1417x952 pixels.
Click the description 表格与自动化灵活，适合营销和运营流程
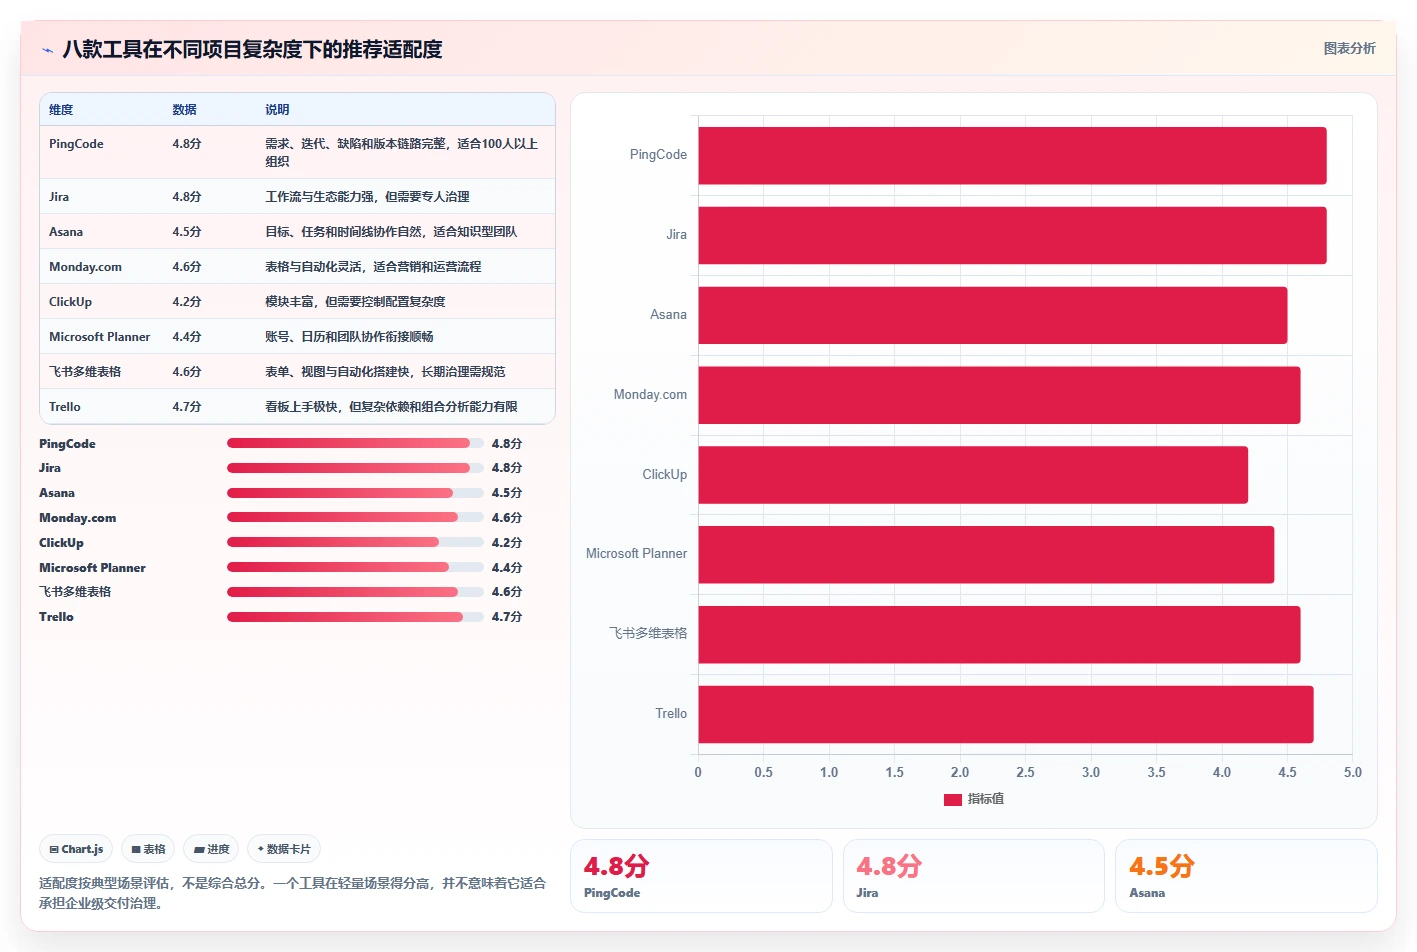(x=373, y=267)
